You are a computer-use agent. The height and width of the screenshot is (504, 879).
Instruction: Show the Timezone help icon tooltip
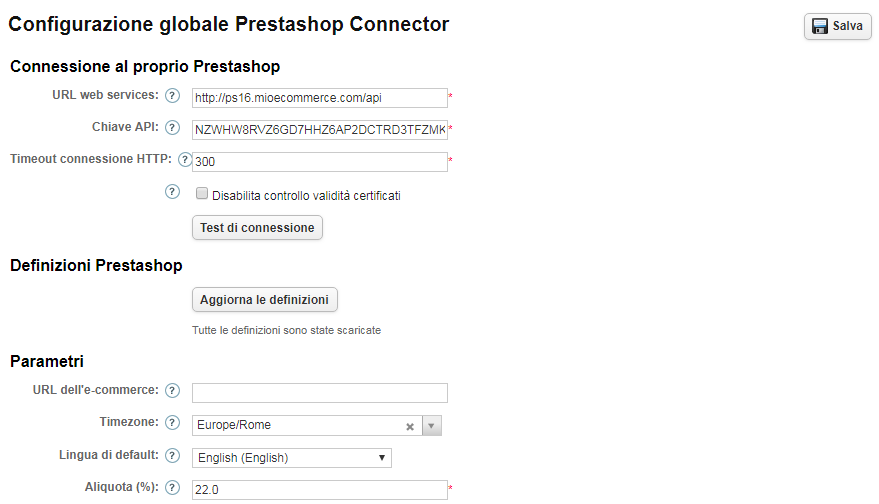tap(172, 423)
